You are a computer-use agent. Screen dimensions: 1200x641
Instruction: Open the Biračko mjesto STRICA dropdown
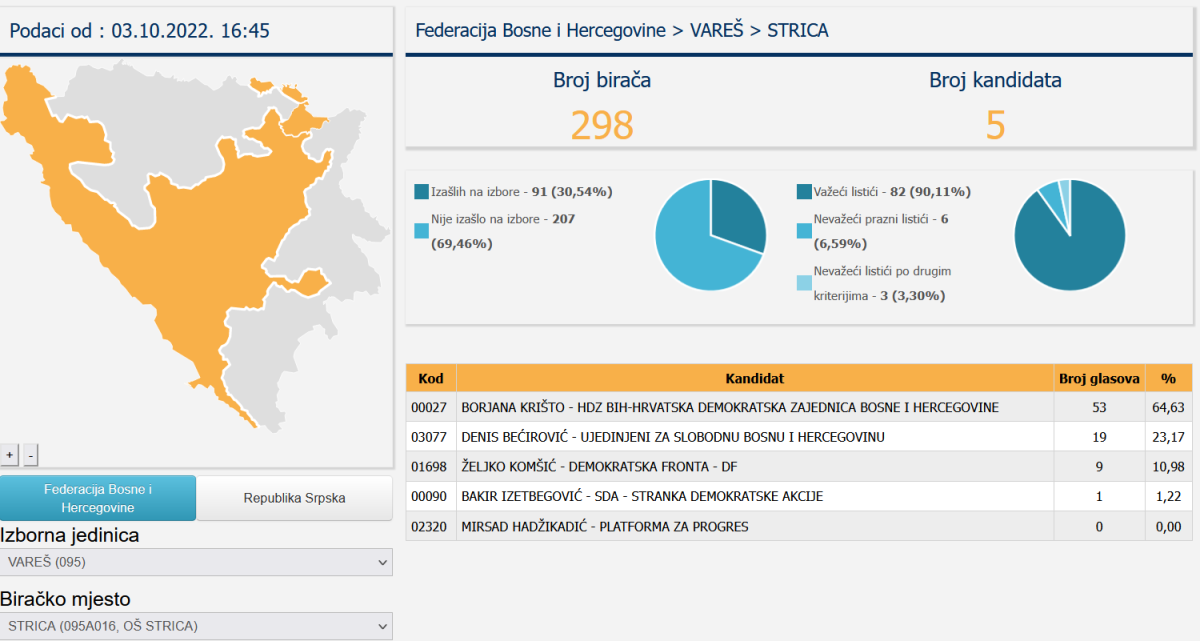[x=196, y=626]
